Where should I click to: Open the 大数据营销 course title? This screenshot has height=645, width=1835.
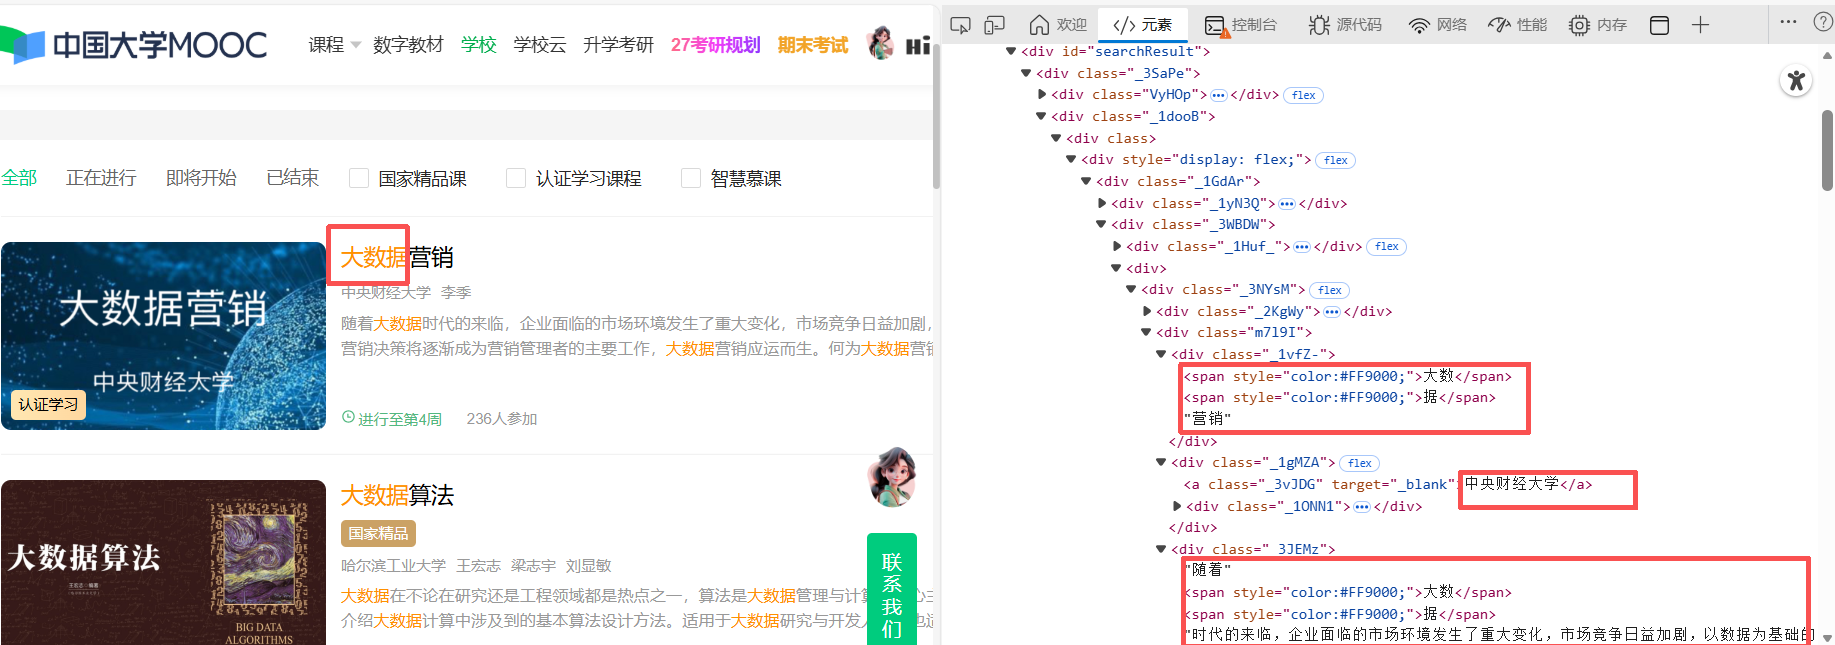point(397,258)
